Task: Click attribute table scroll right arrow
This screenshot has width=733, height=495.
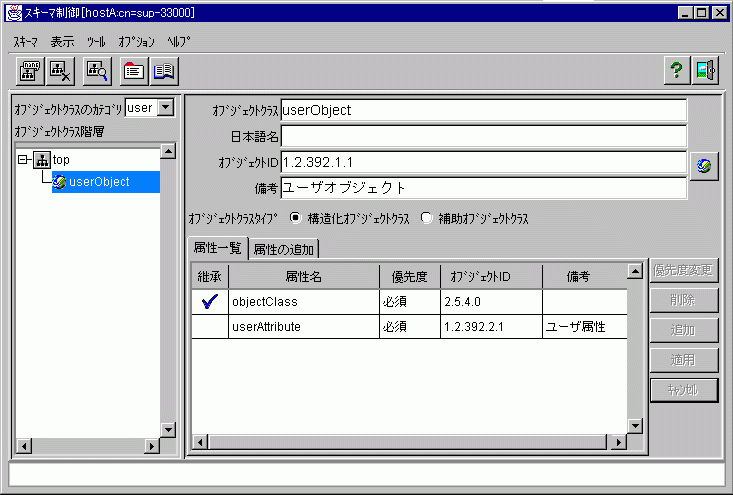Action: tap(618, 442)
